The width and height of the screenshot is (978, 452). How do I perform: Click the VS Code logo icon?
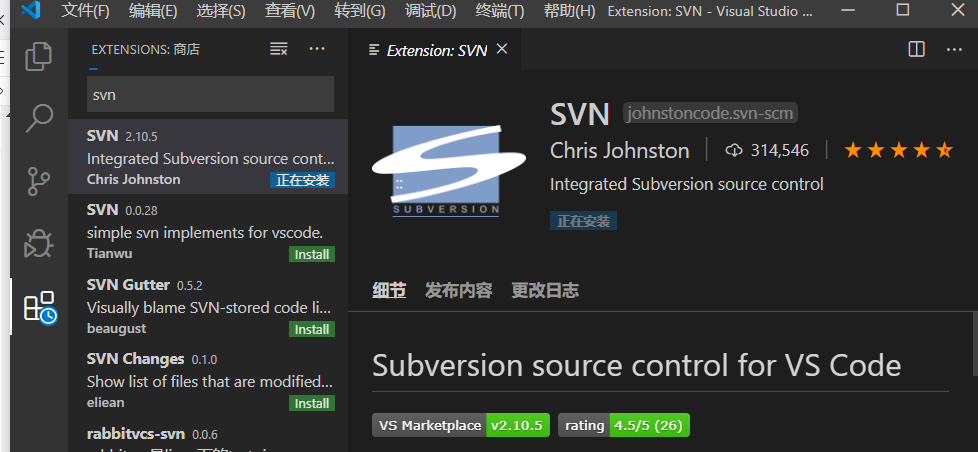pyautogui.click(x=30, y=11)
